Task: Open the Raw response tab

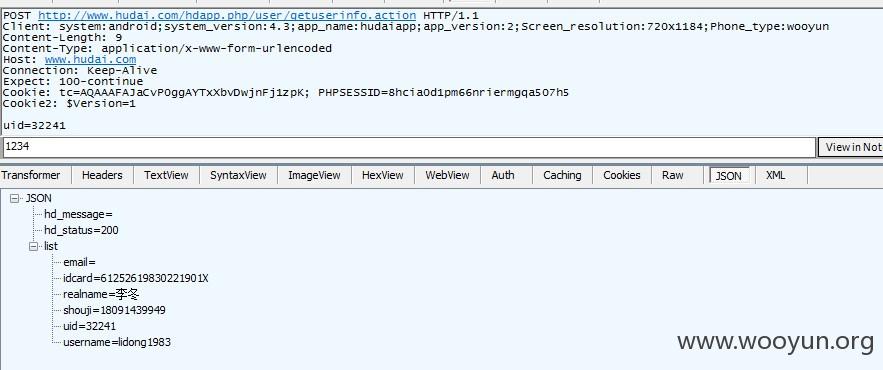Action: tap(672, 175)
